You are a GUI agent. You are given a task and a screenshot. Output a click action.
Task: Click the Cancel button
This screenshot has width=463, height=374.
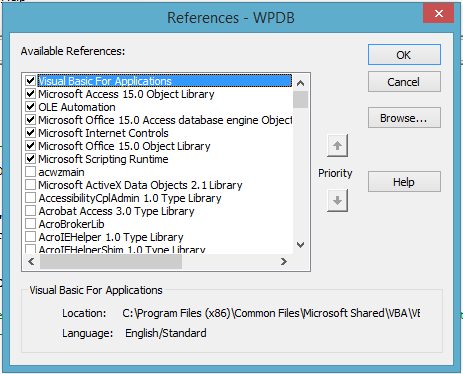click(x=404, y=82)
